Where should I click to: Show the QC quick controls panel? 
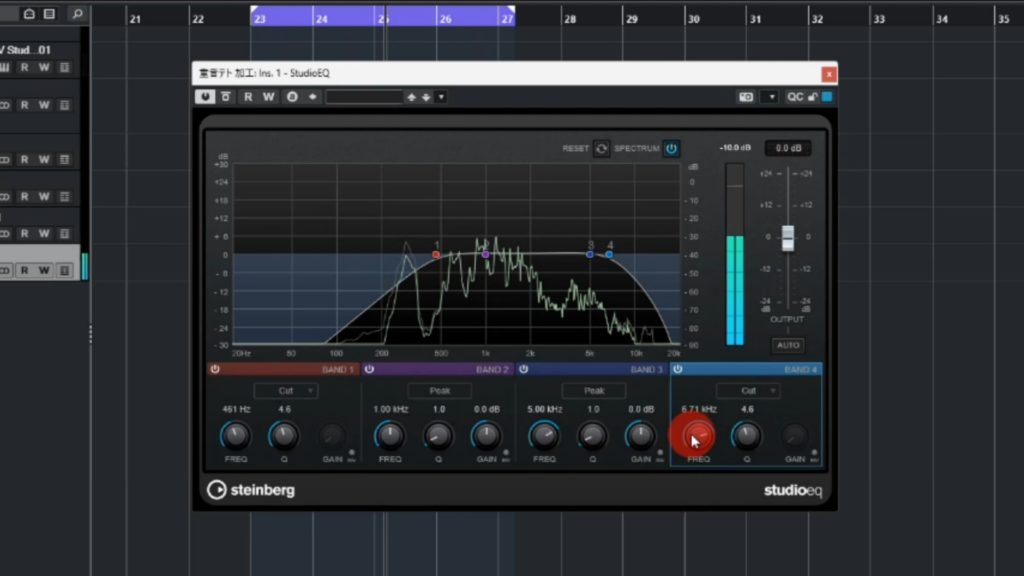pos(795,97)
